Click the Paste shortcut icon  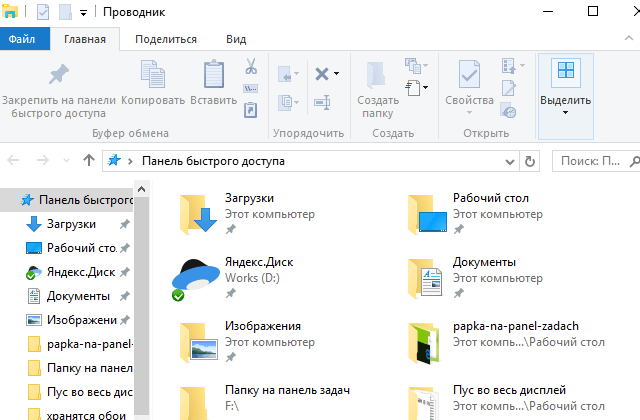(x=251, y=110)
